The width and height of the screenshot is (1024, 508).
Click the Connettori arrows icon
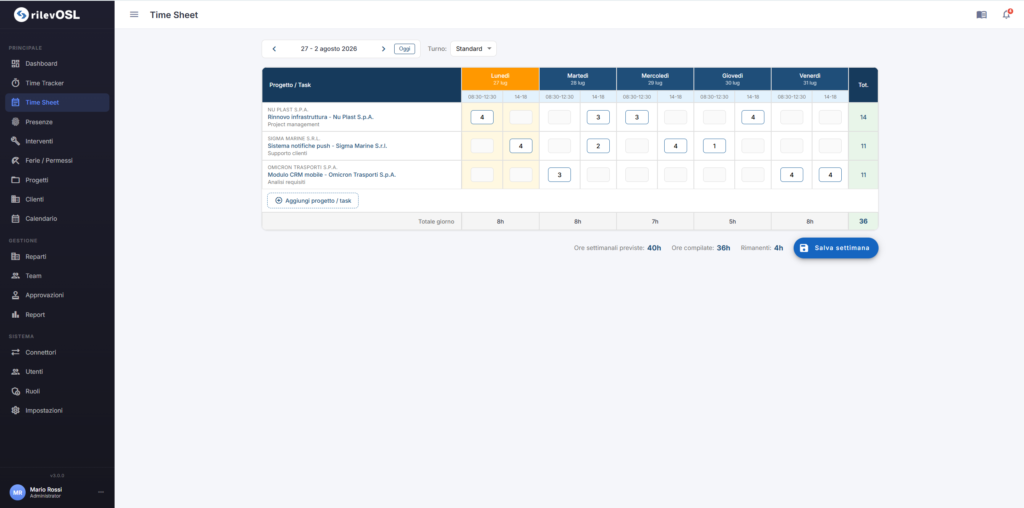click(x=16, y=353)
